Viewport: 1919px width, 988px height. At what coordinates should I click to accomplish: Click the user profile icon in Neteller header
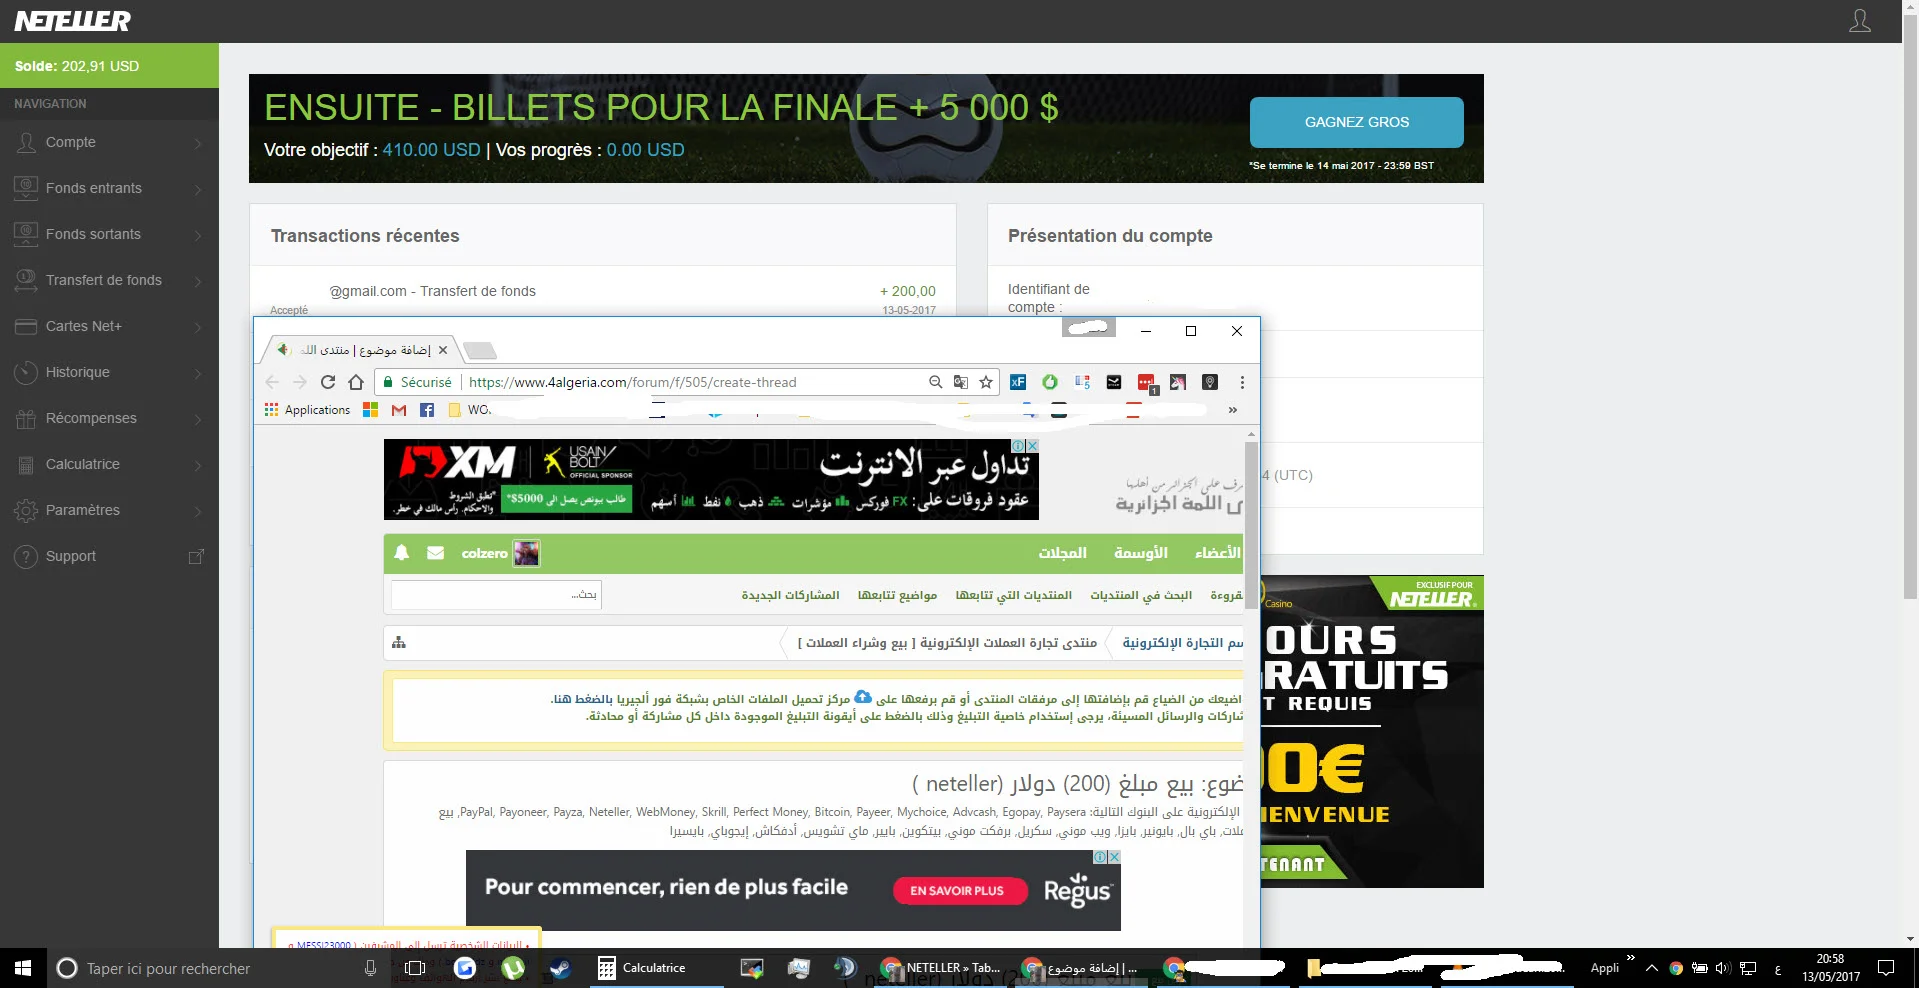coord(1859,21)
